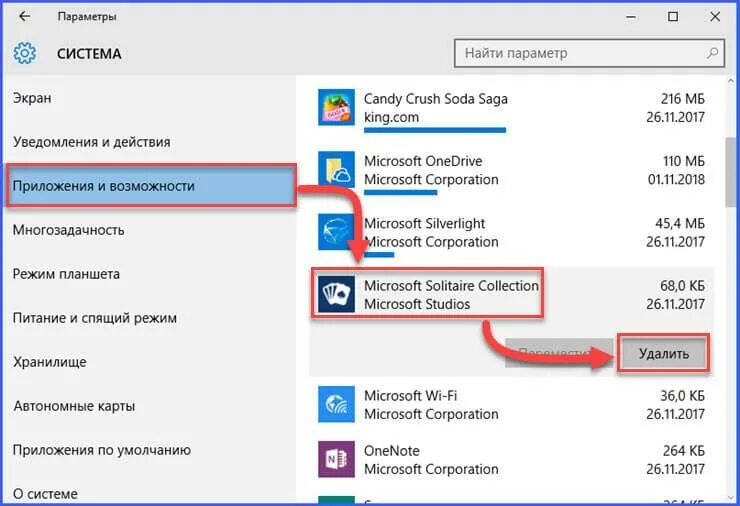Image resolution: width=740 pixels, height=506 pixels.
Task: Click the Найти параметр search field
Action: point(589,53)
